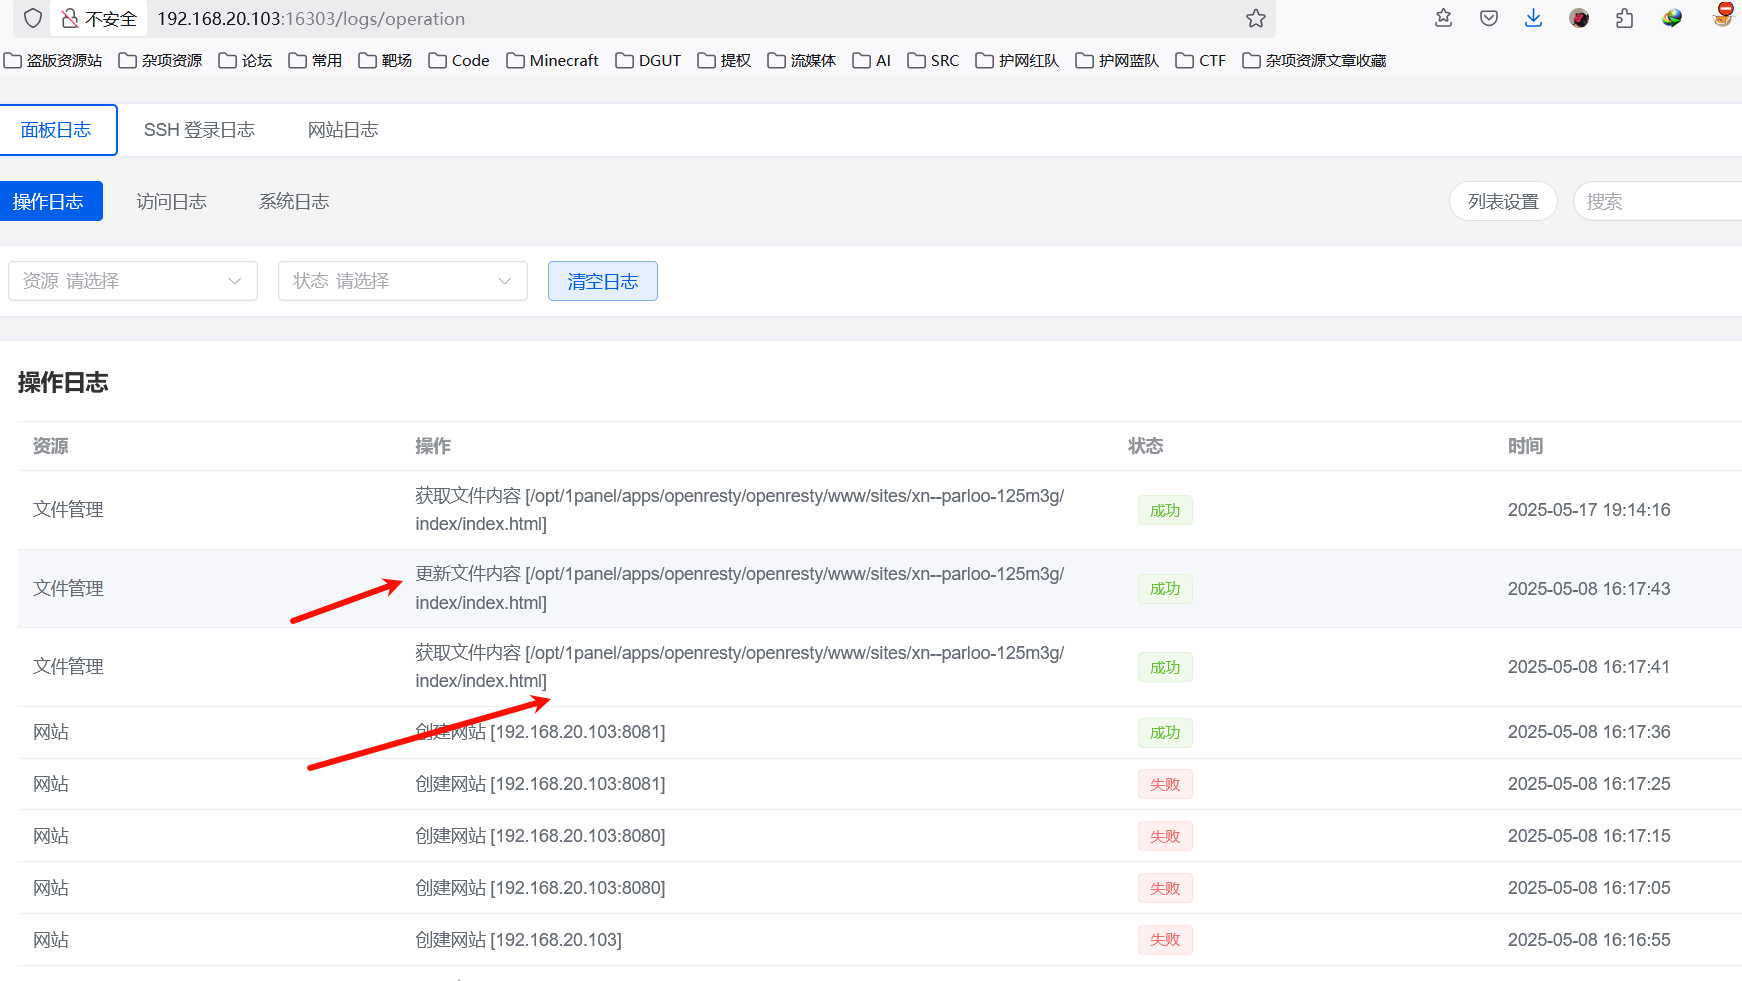Expand the 状态 请选择 dropdown
1742x981 pixels.
[x=402, y=281]
